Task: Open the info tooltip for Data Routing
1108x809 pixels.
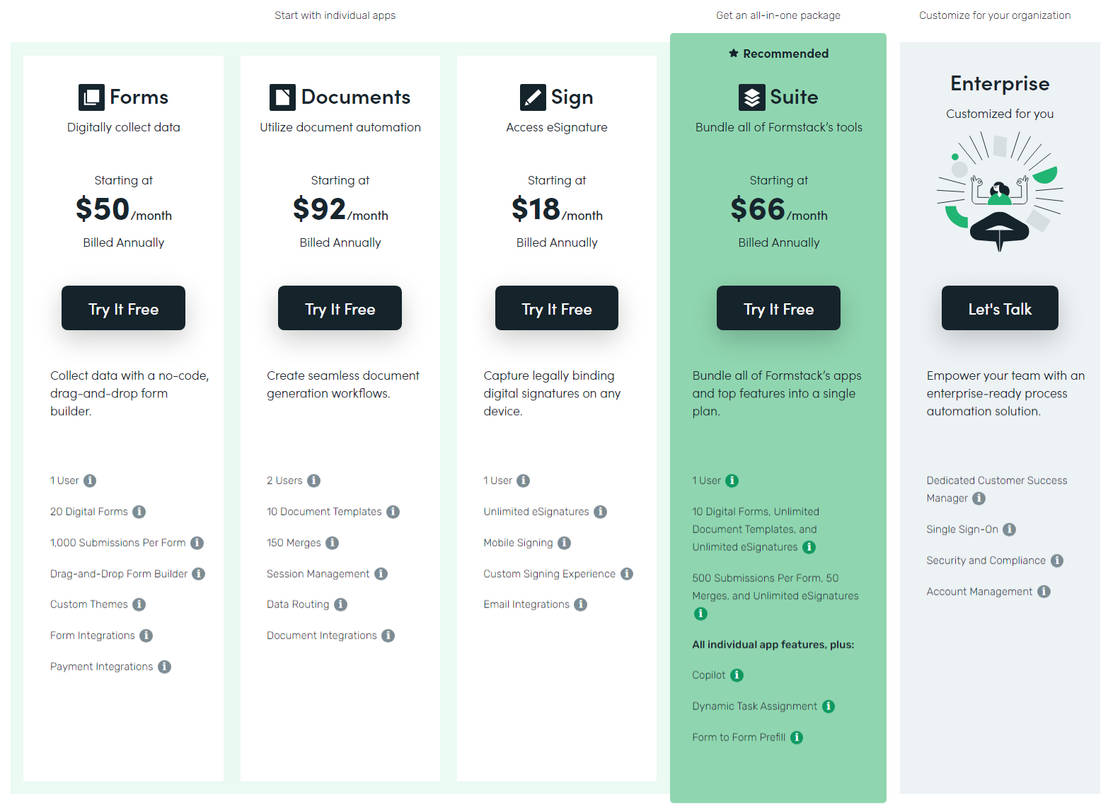Action: tap(341, 604)
